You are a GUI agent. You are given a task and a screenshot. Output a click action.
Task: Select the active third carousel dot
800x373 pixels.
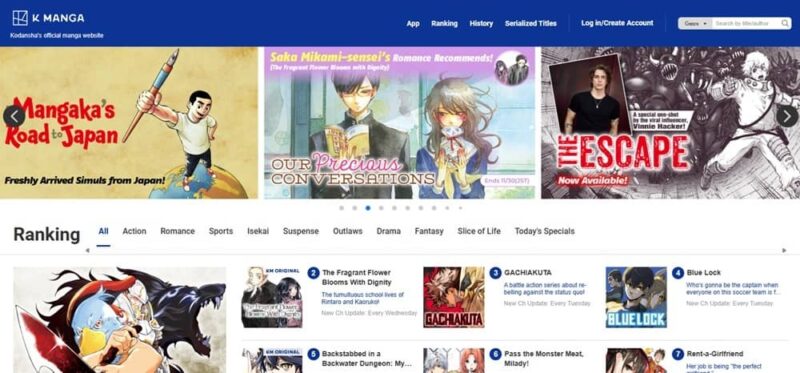click(368, 208)
